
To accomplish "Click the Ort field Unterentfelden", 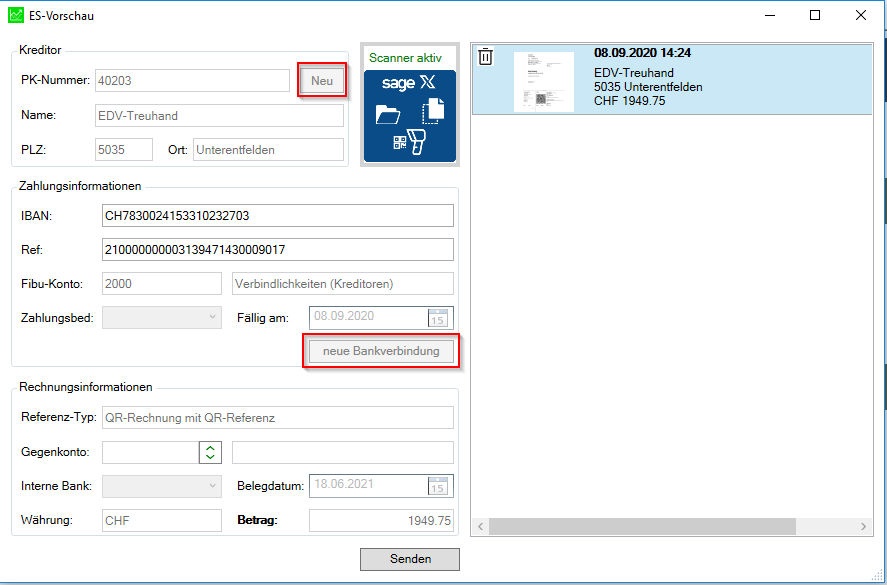I will point(268,150).
